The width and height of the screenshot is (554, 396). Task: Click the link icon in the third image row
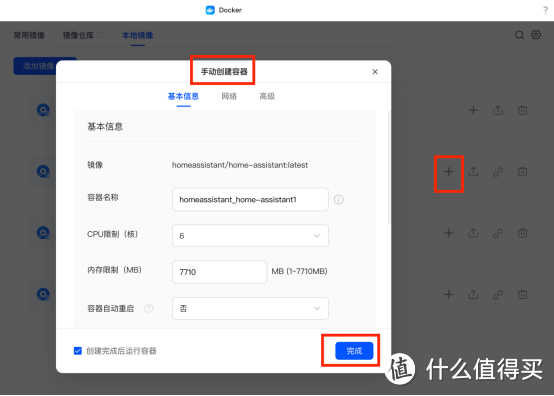click(498, 233)
